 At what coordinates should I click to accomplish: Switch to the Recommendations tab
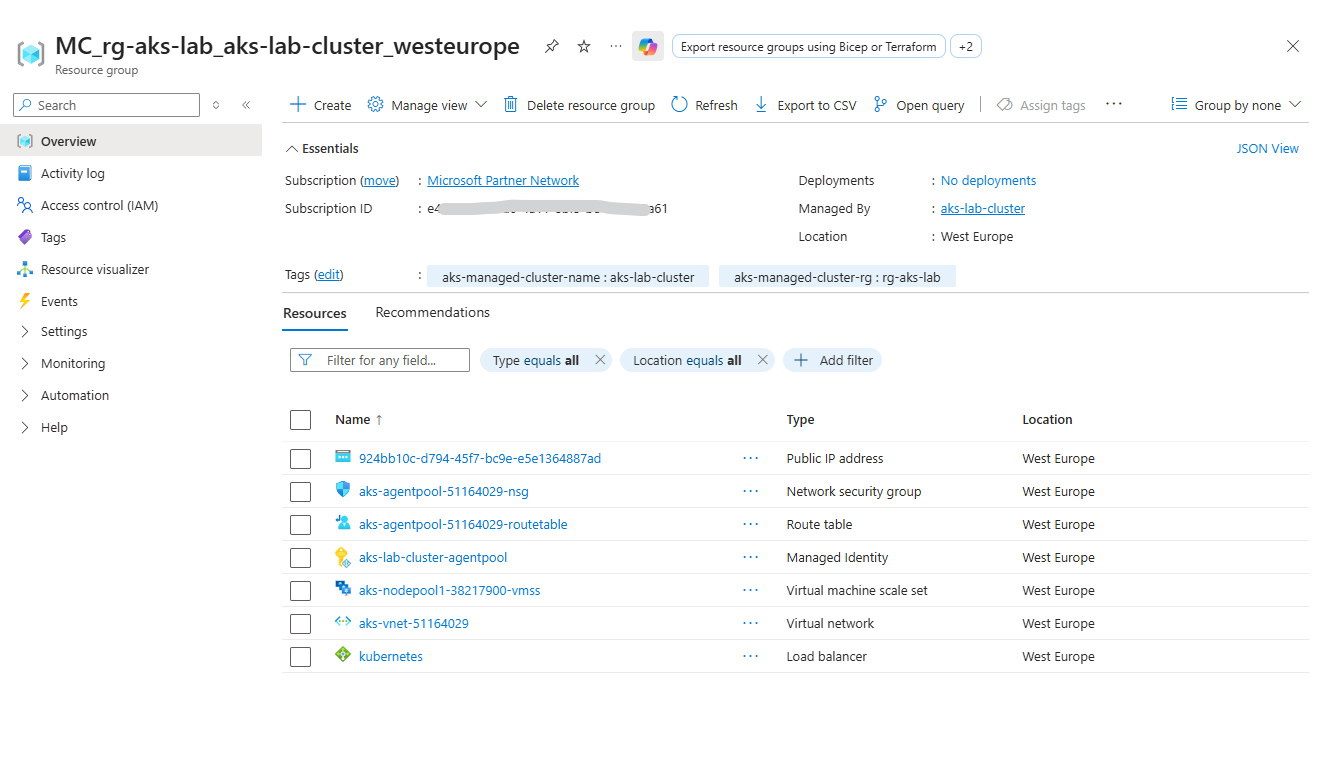point(432,312)
